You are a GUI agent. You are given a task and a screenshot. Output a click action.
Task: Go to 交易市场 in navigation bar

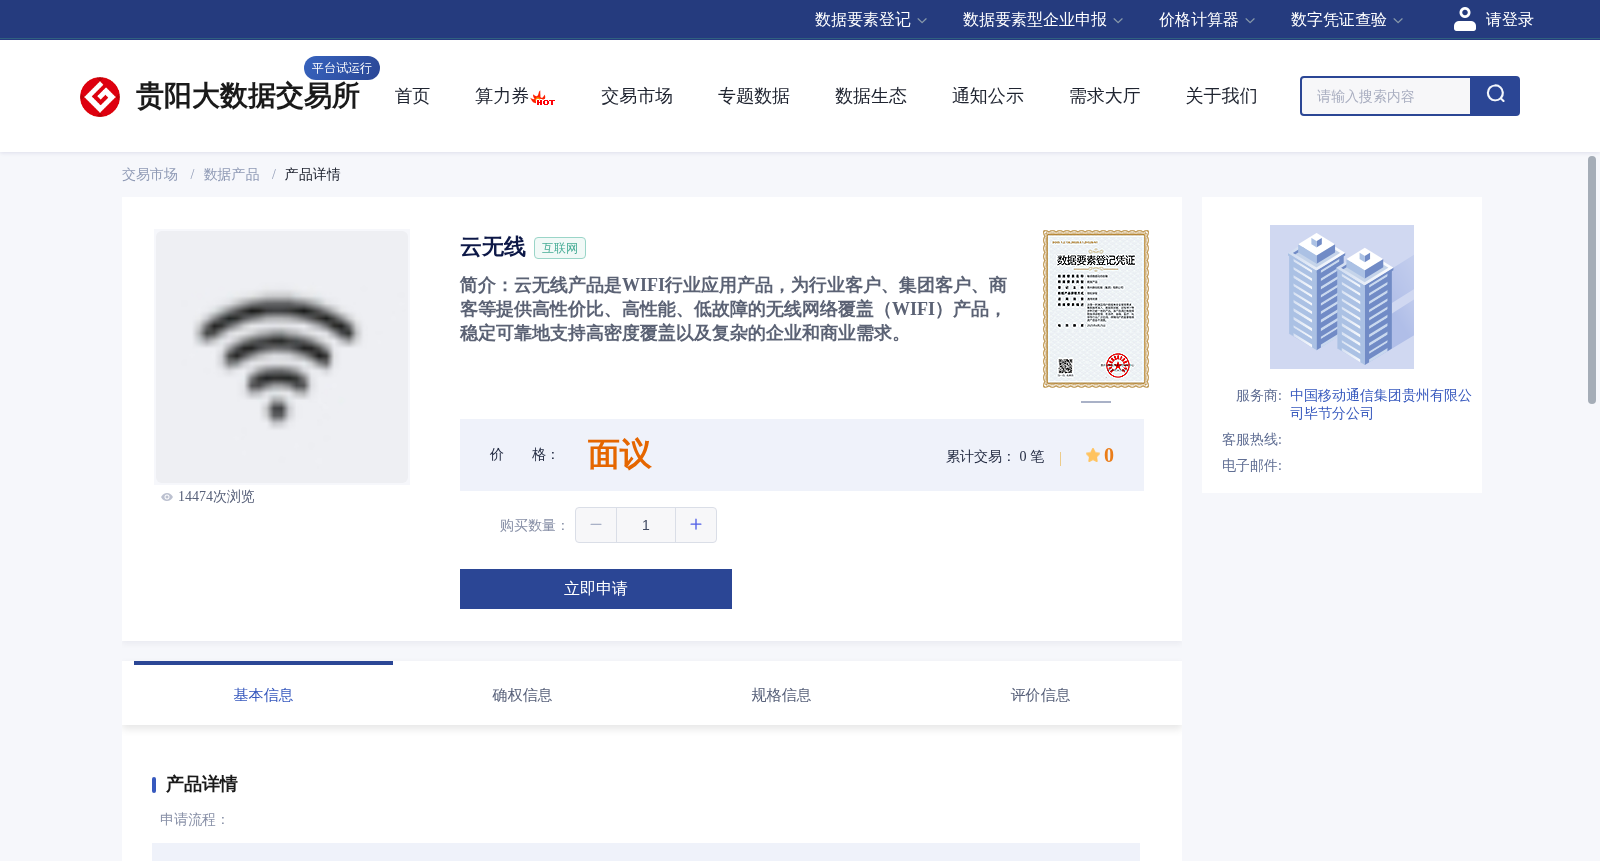[637, 96]
